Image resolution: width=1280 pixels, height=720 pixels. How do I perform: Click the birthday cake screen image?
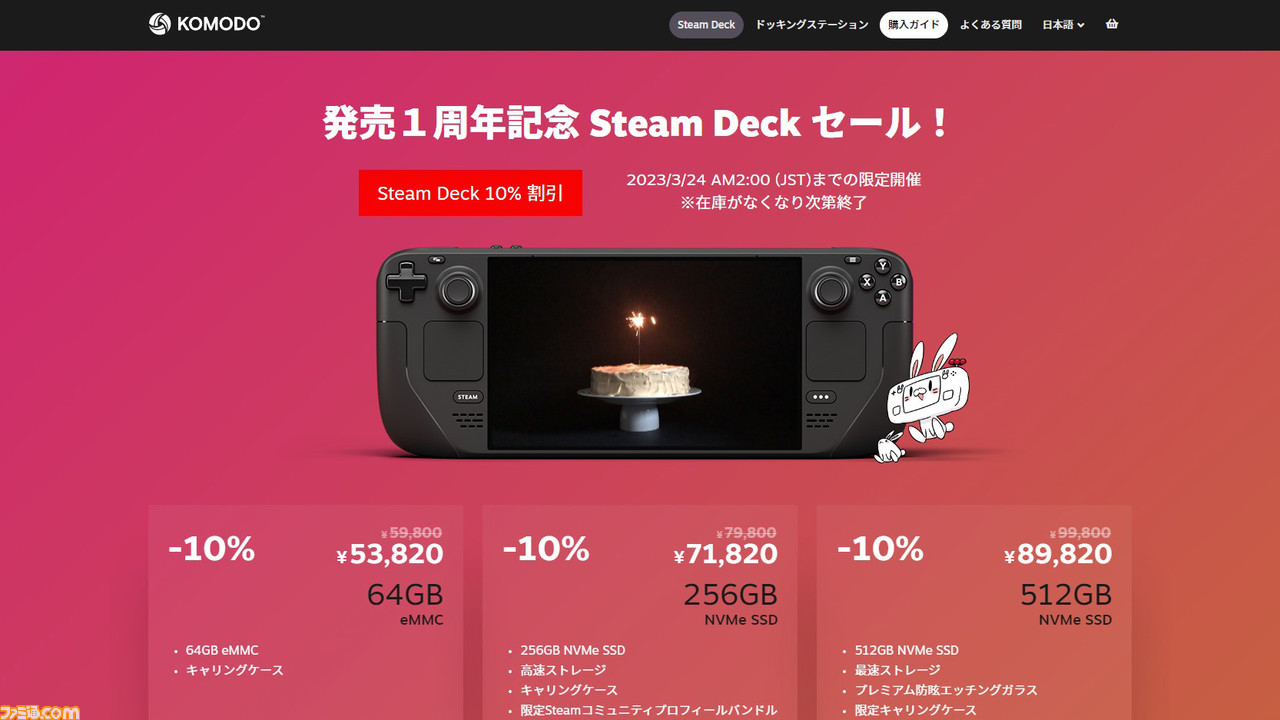(x=645, y=353)
